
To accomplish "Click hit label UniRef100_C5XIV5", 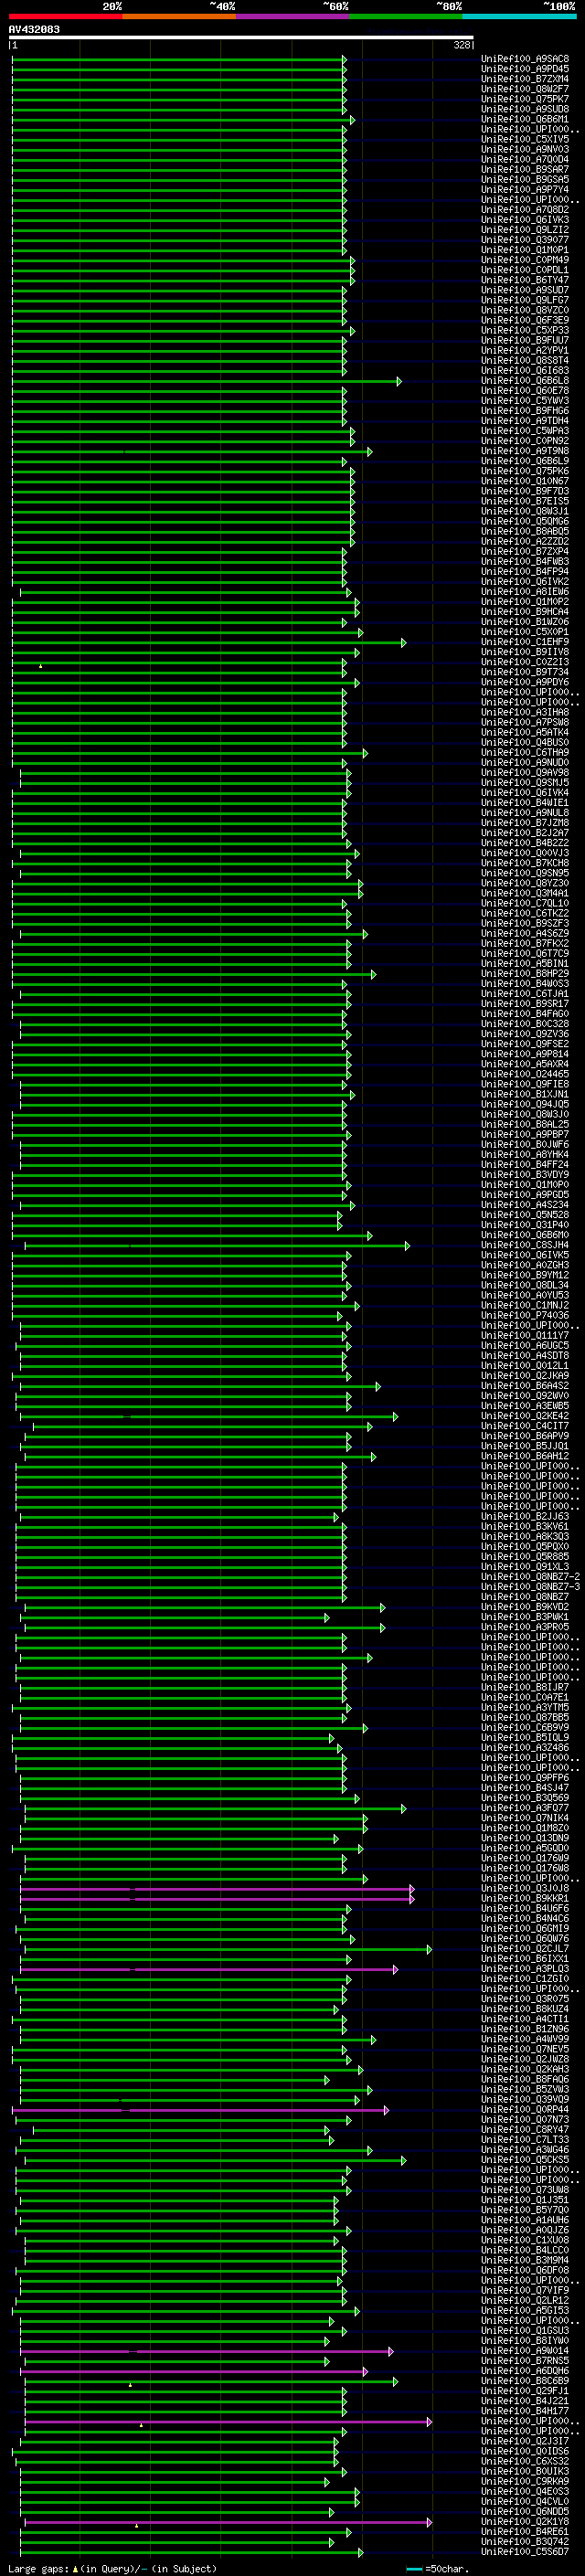I will [525, 140].
